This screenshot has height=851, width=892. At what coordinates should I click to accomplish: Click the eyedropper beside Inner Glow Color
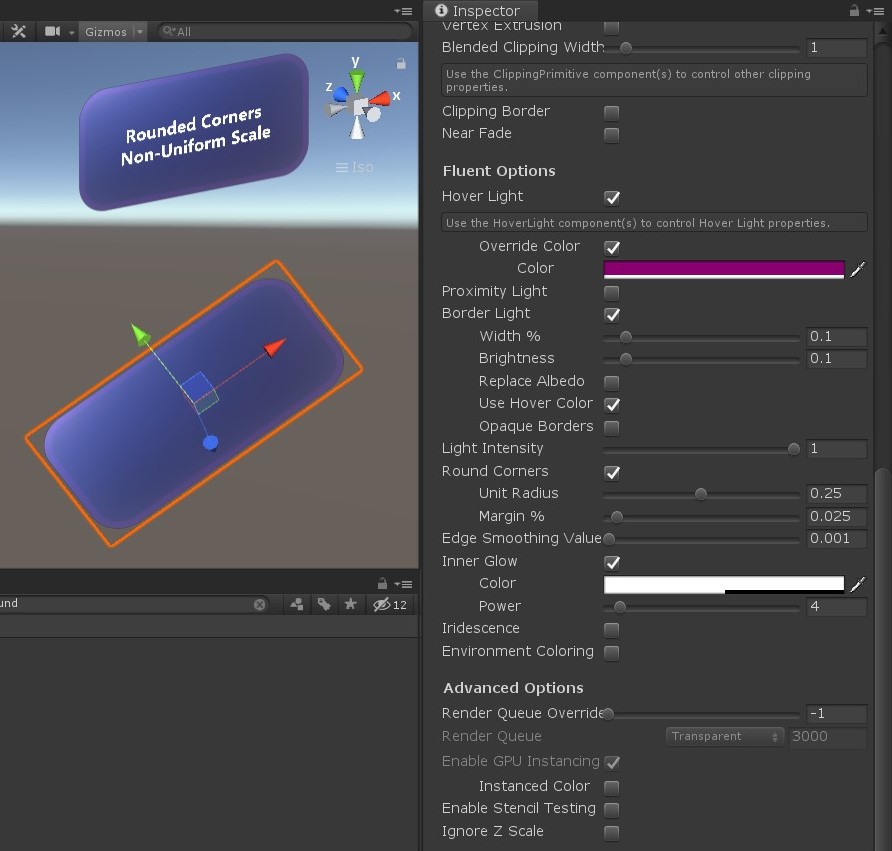click(857, 584)
